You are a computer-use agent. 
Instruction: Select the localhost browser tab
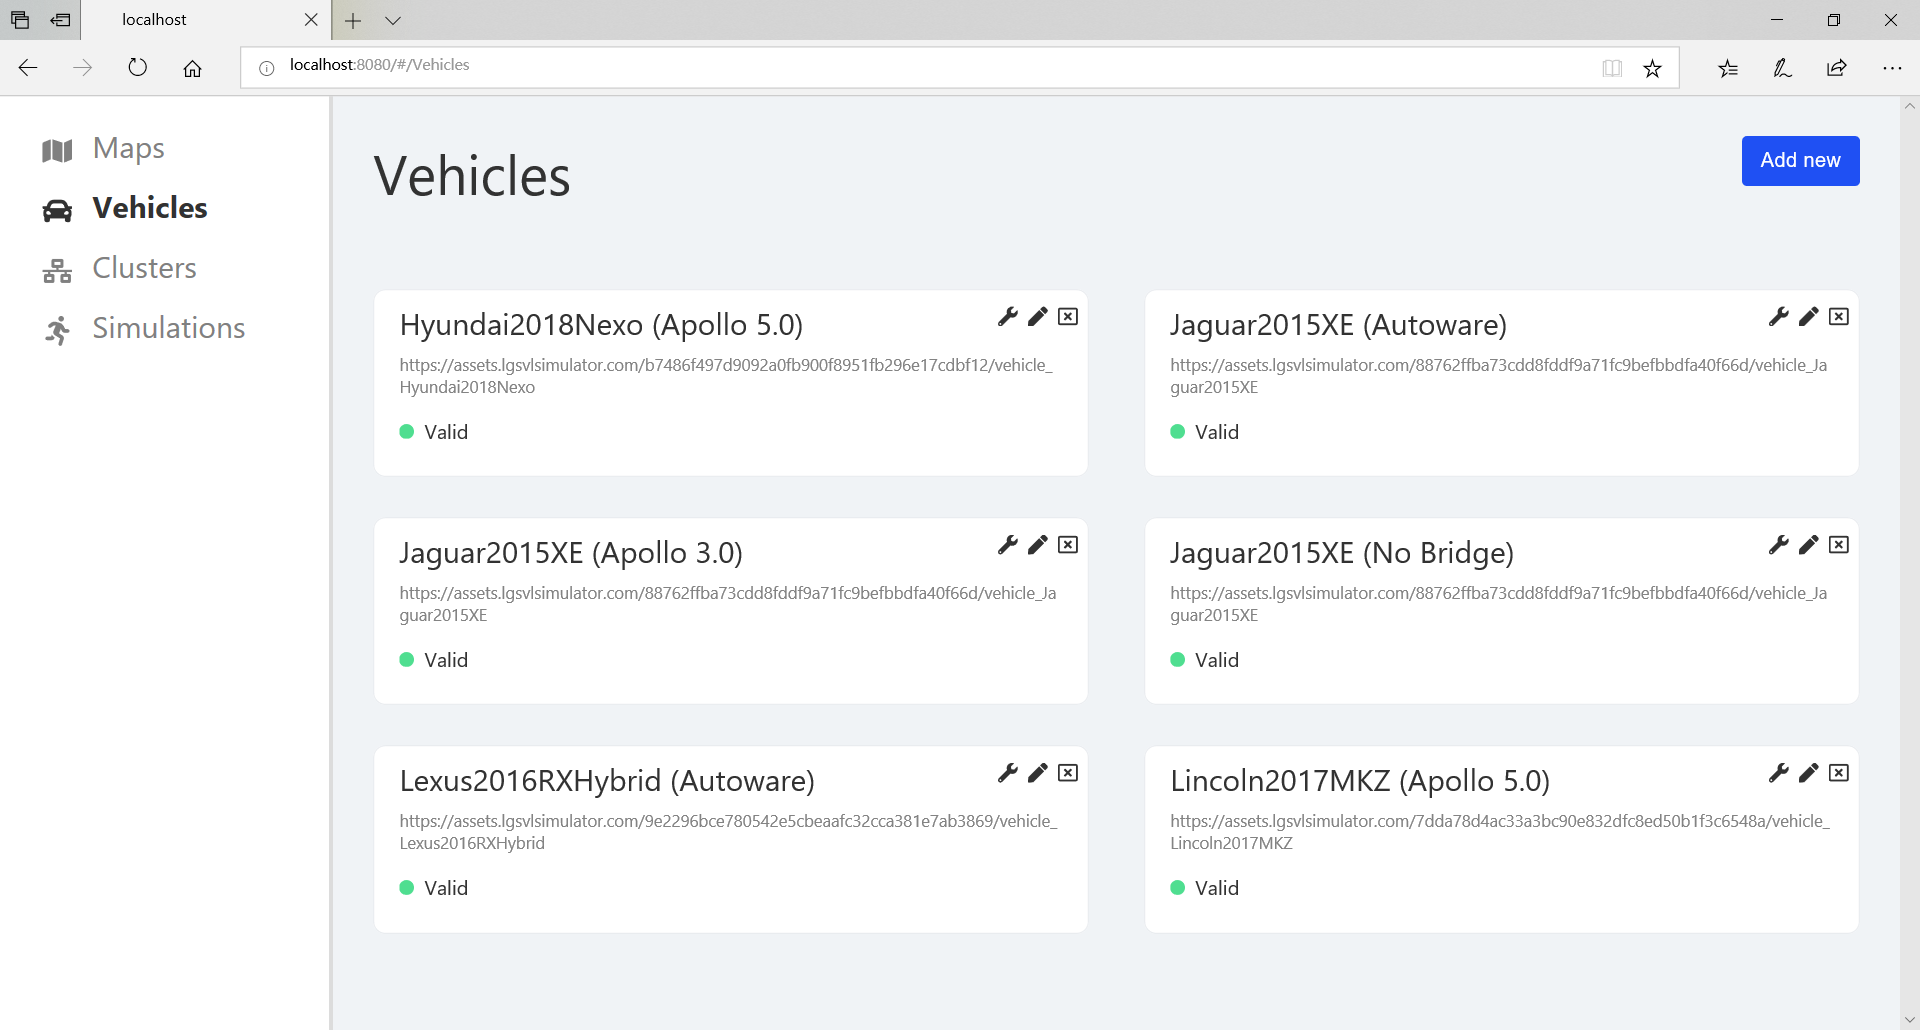(x=207, y=20)
